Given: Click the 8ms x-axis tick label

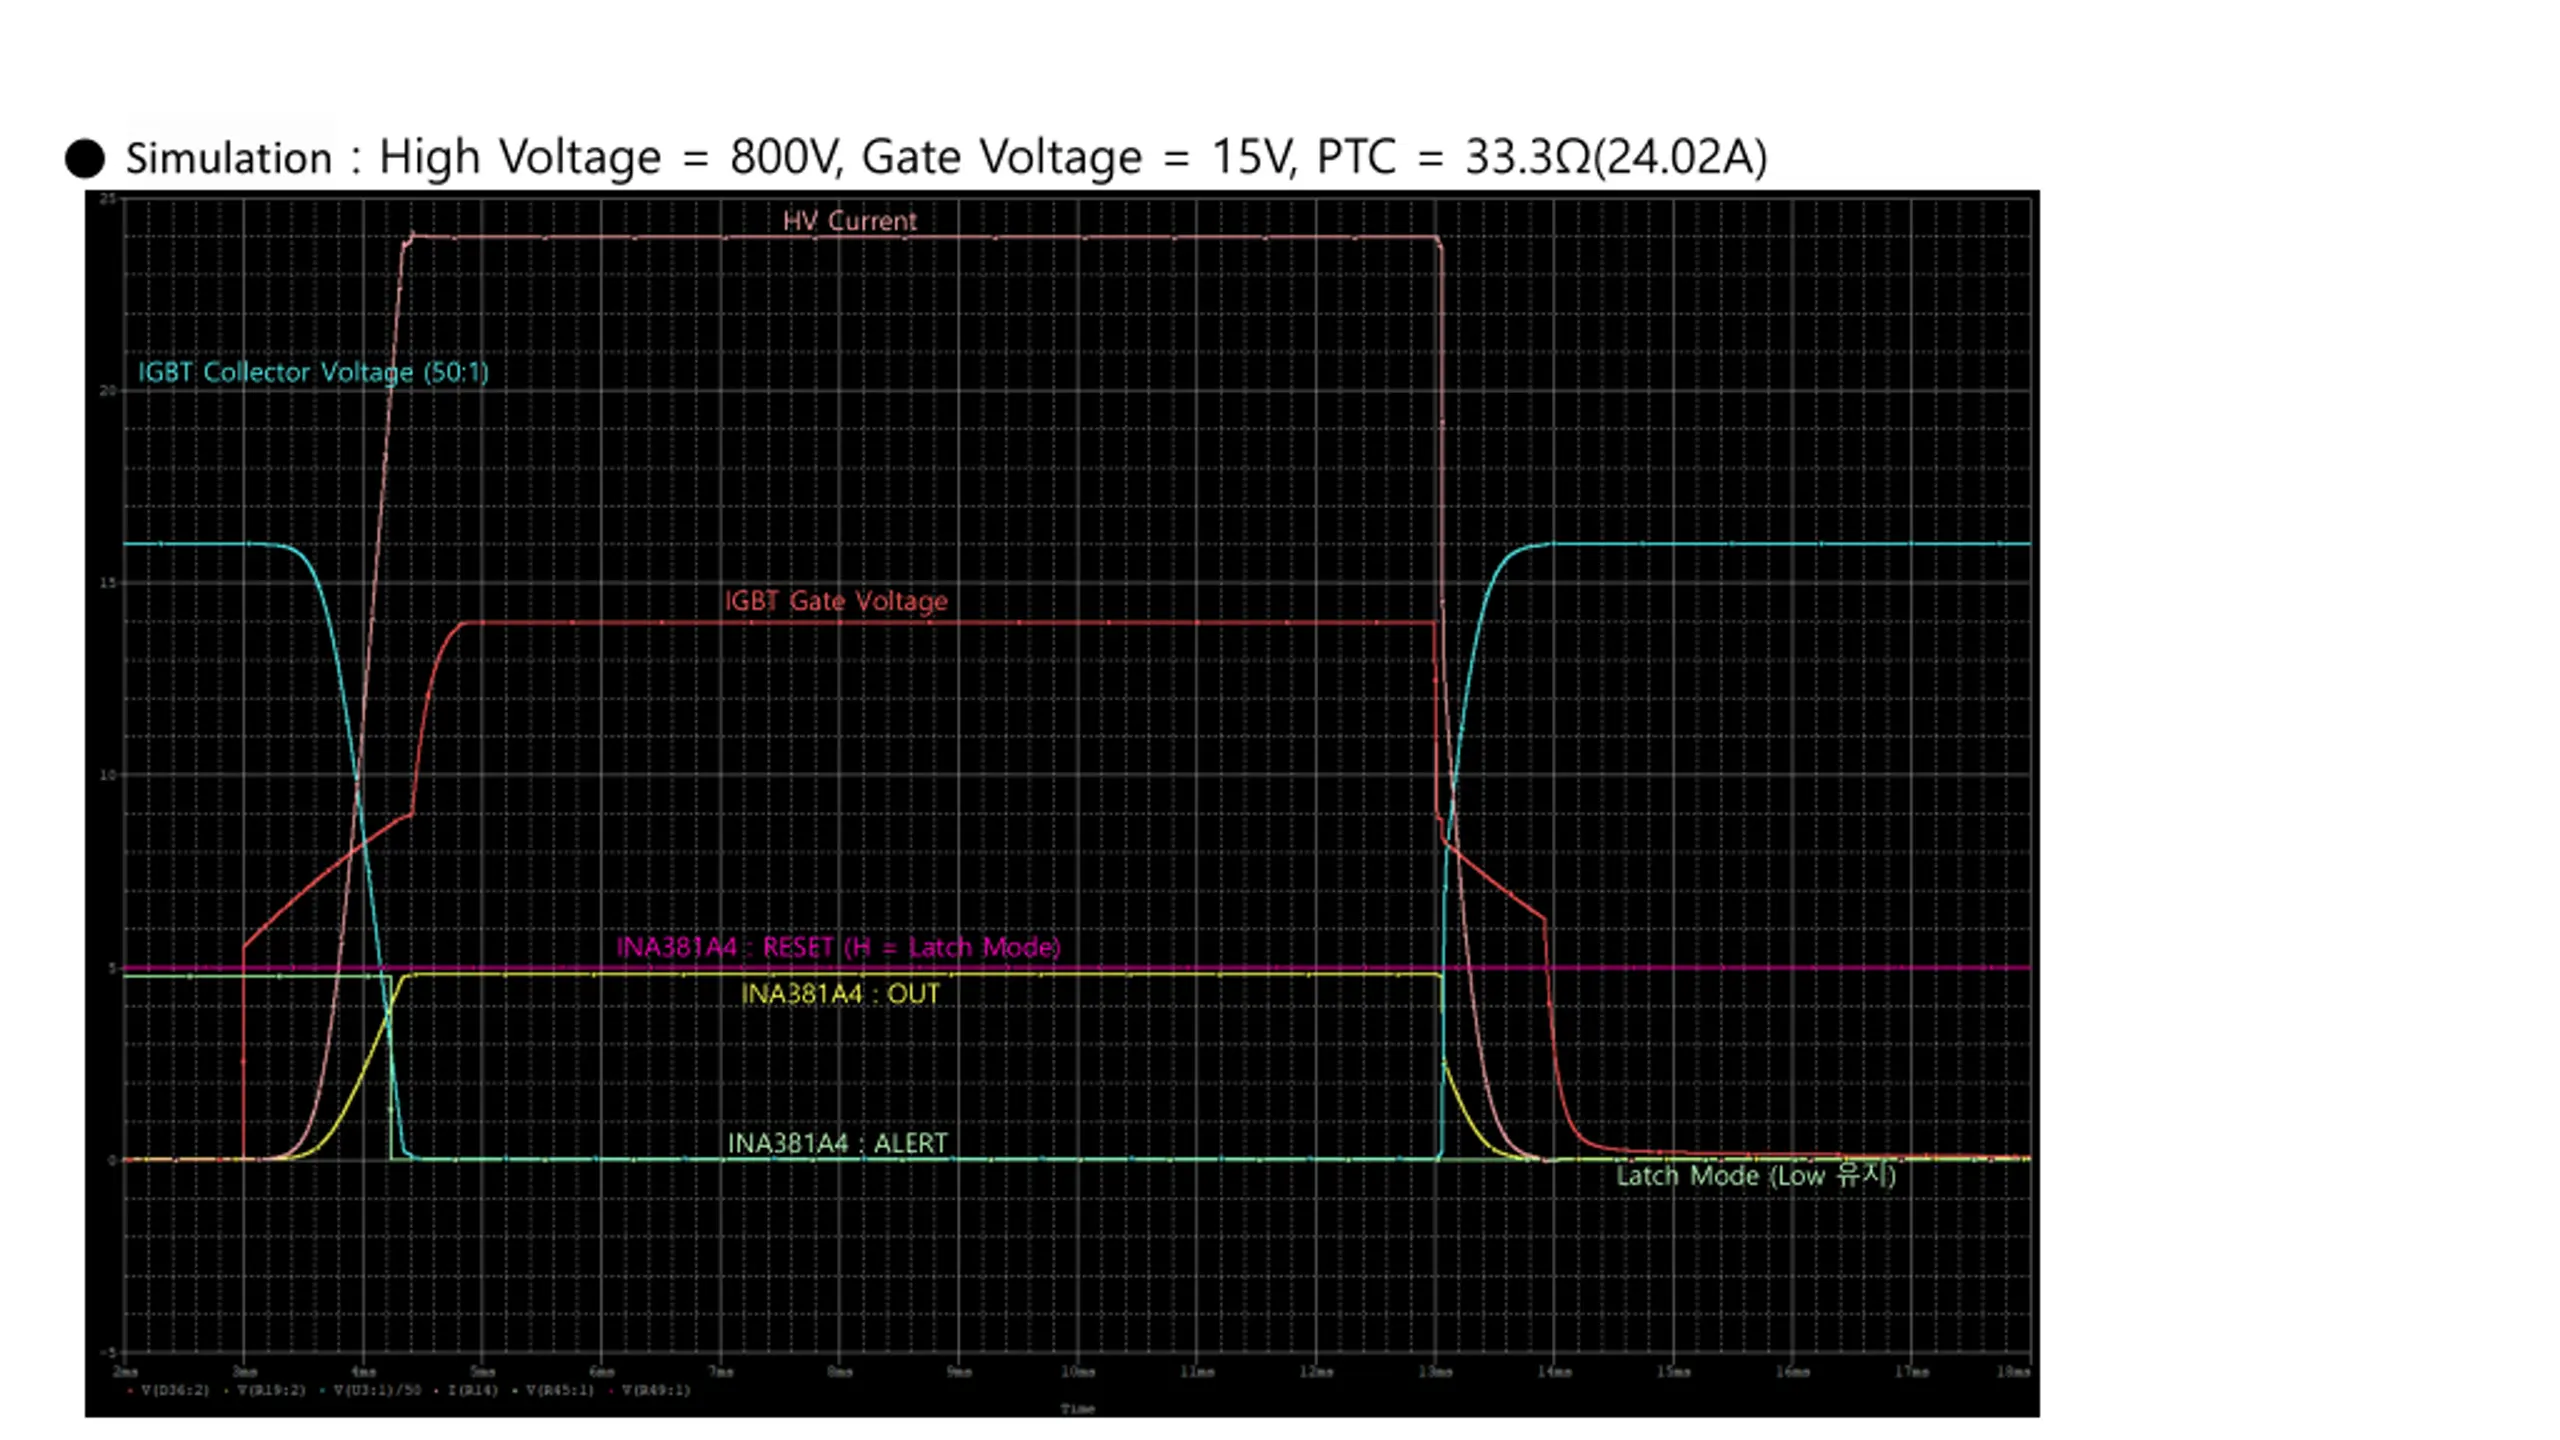Looking at the screenshot, I should coord(840,1371).
